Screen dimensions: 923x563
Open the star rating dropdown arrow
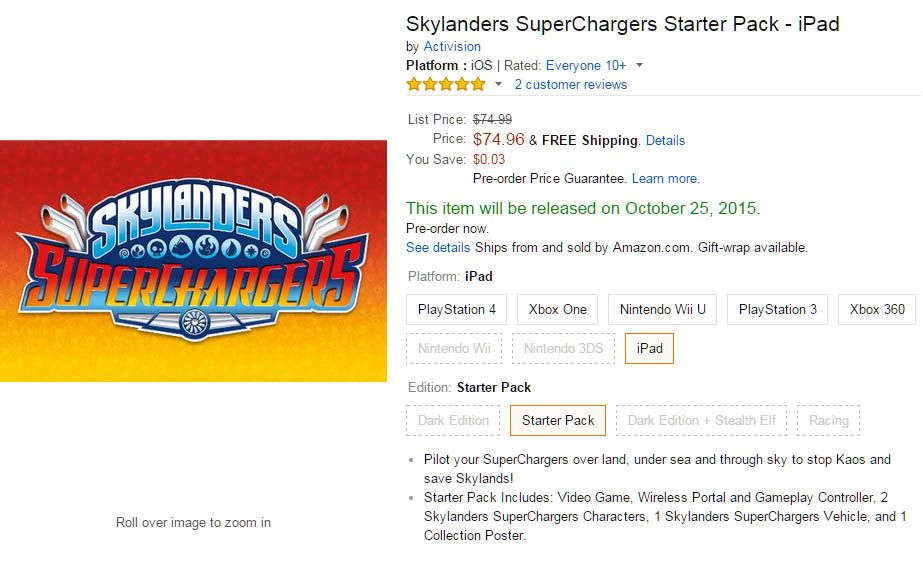498,84
